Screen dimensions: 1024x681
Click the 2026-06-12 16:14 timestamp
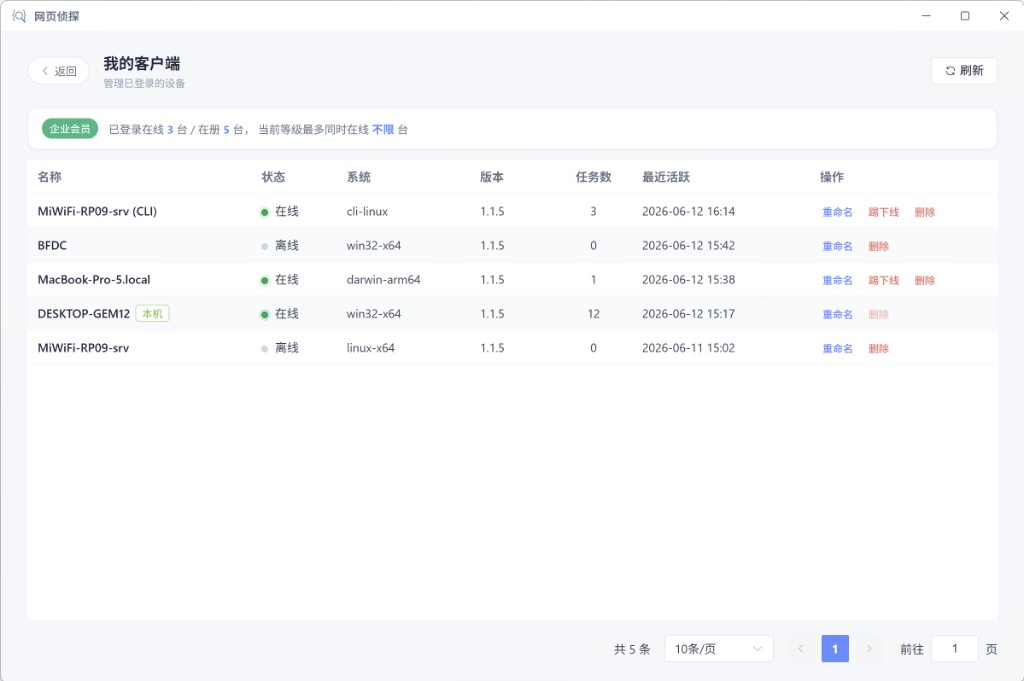[688, 212]
